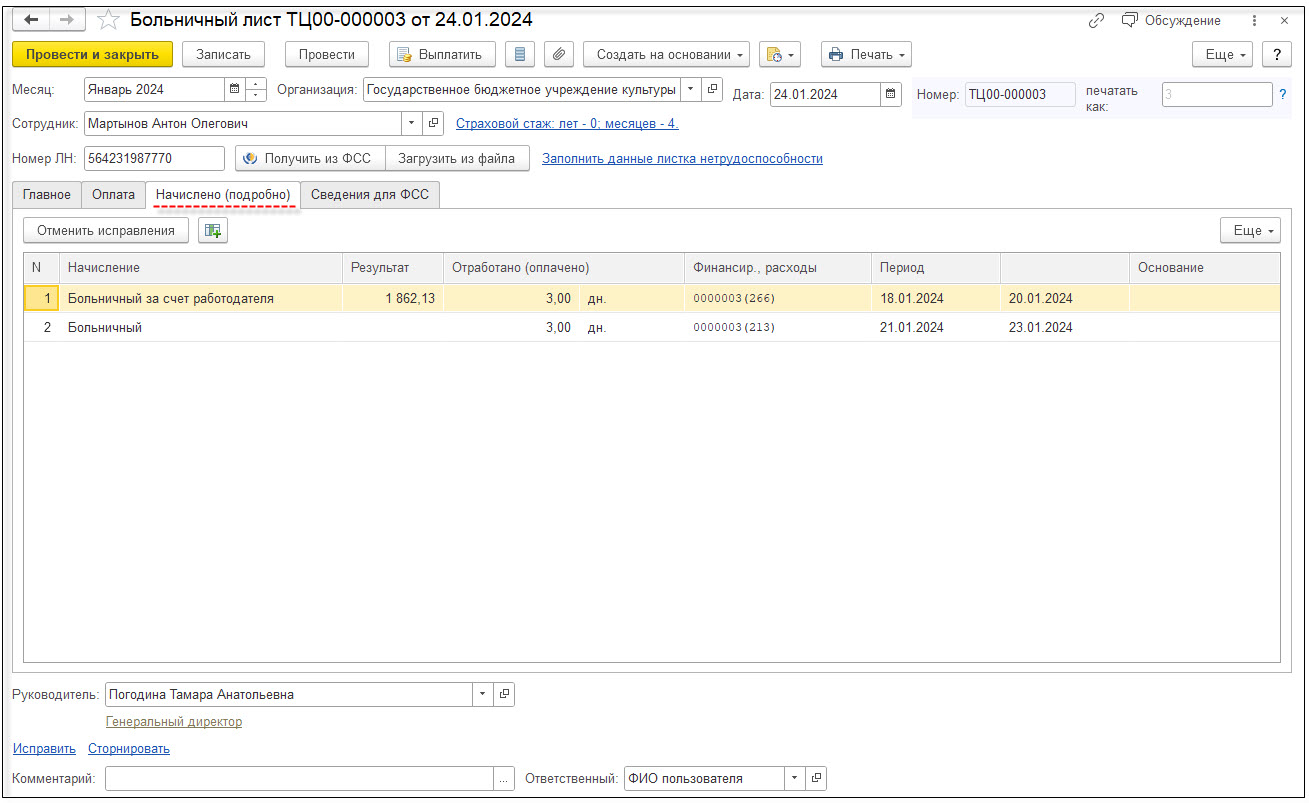The image size is (1309, 803).
Task: Open the Дата calendar picker
Action: 891,95
